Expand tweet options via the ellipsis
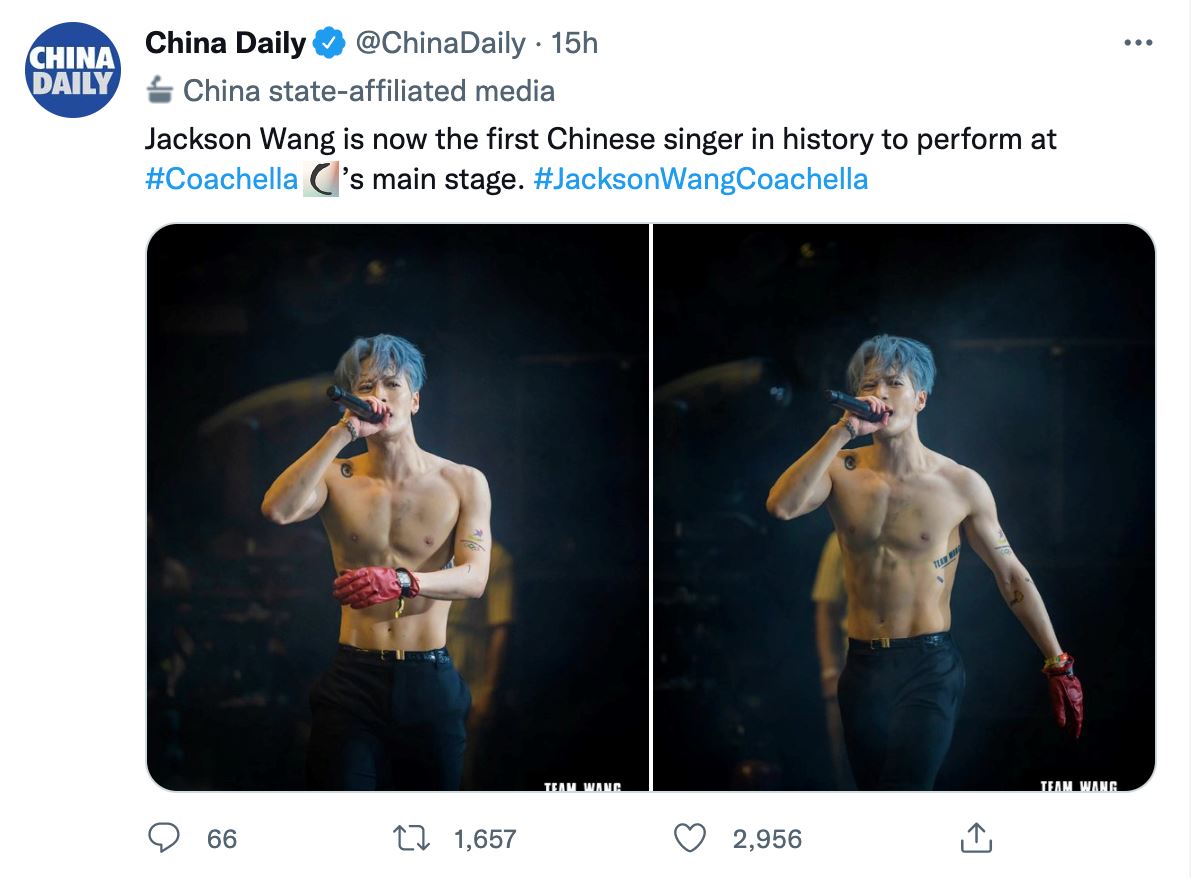Viewport: 1192px width, 878px height. [1136, 40]
